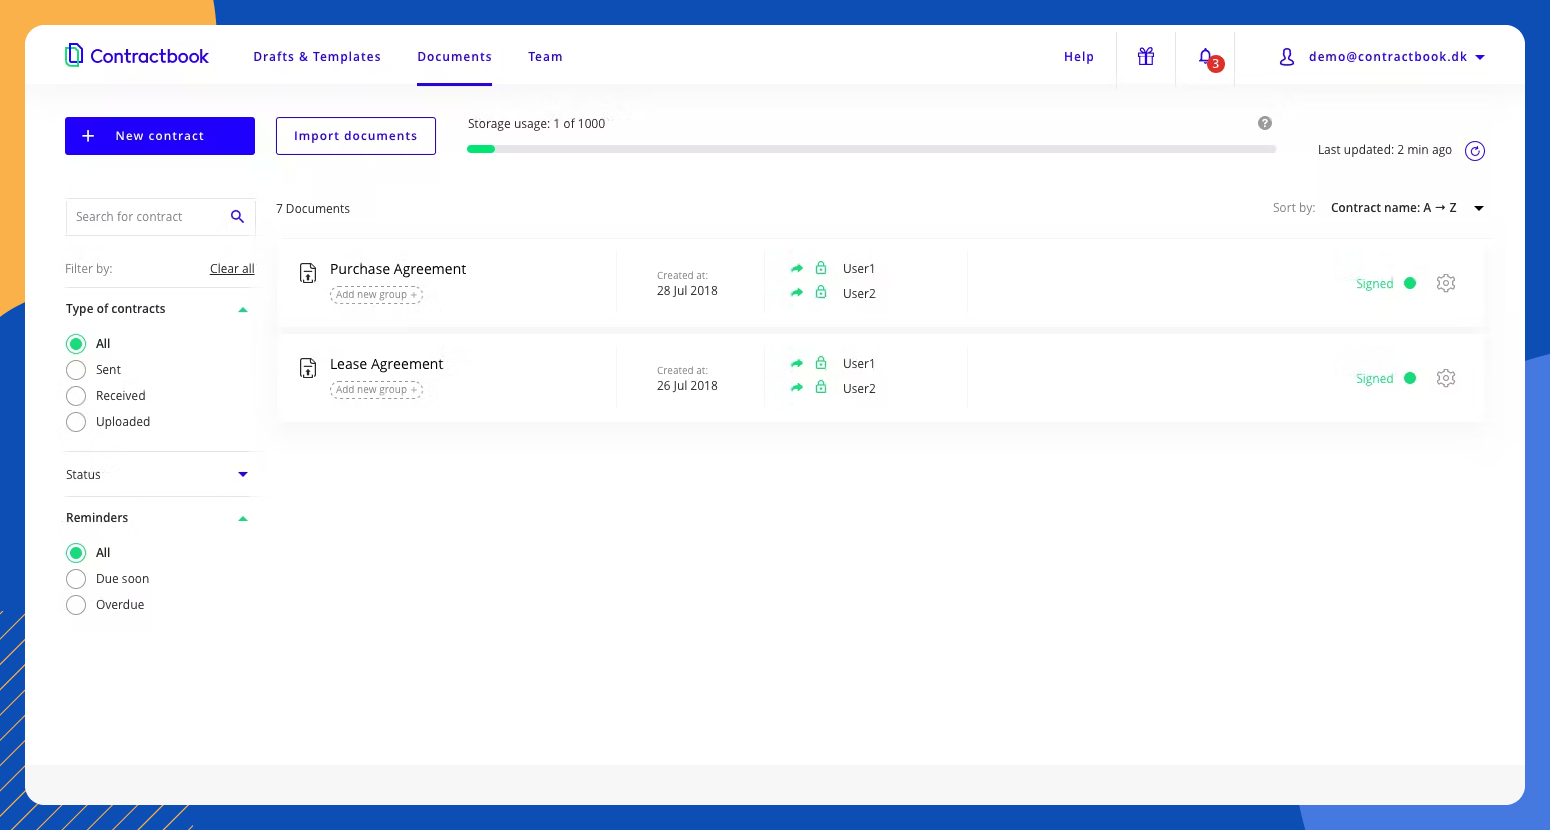Click the share arrow beside User2 on Purchase Agreement
The width and height of the screenshot is (1550, 830).
(797, 292)
